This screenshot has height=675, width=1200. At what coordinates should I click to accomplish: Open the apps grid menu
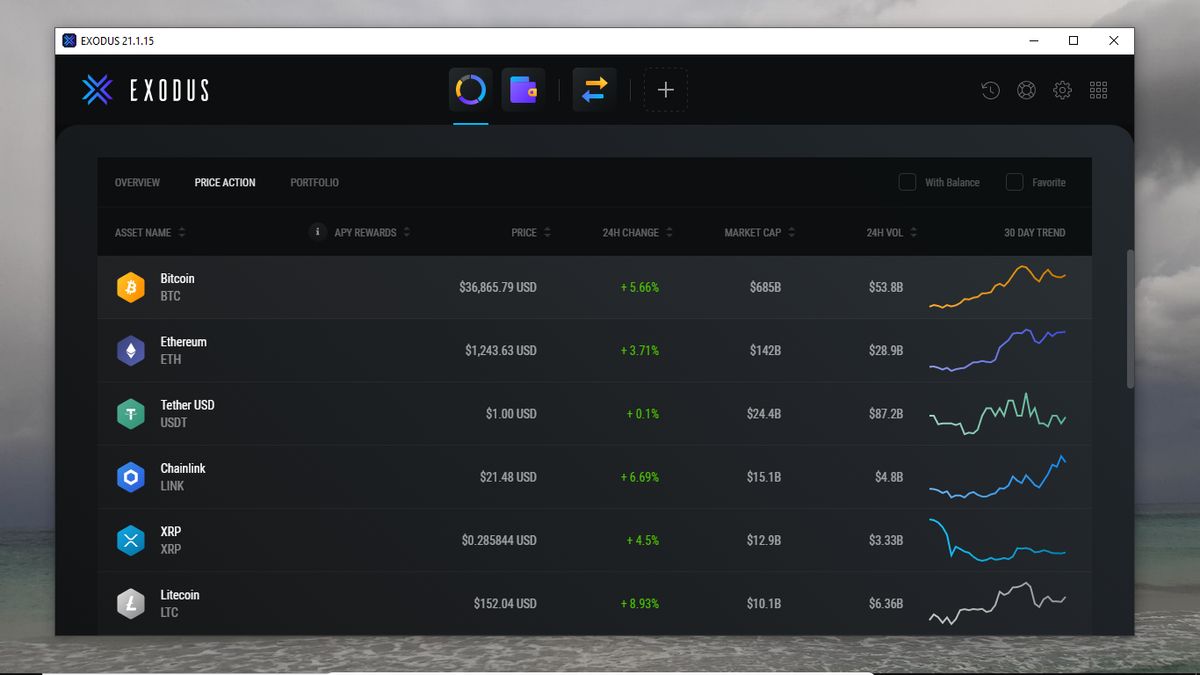click(1097, 90)
